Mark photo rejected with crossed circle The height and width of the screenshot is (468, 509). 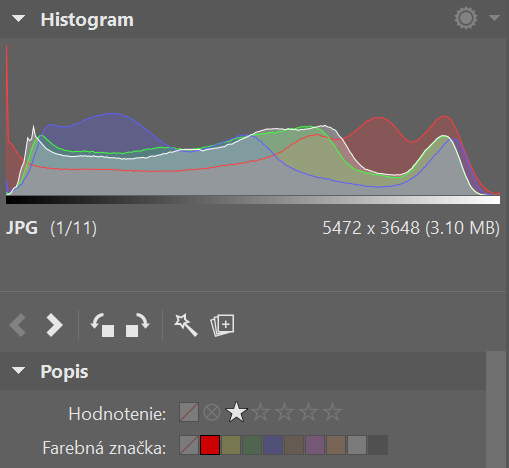[x=212, y=412]
